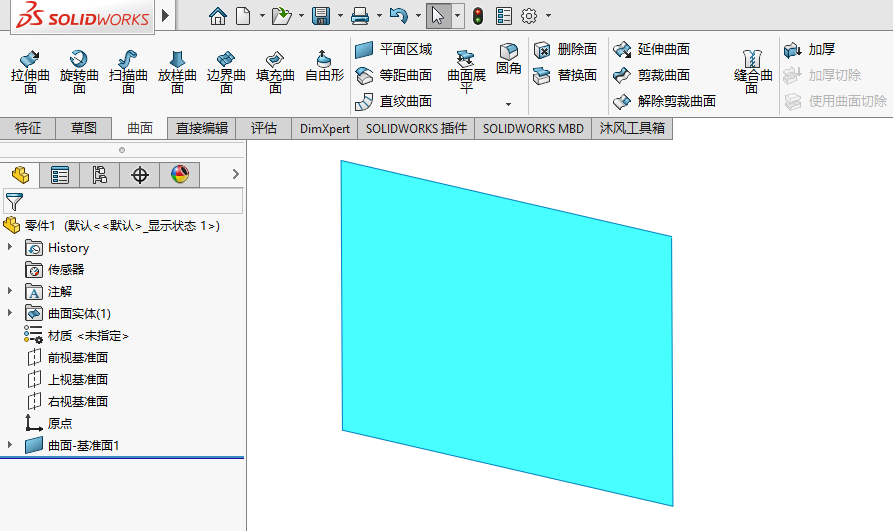
Task: Expand the History tree node
Action: 11,247
